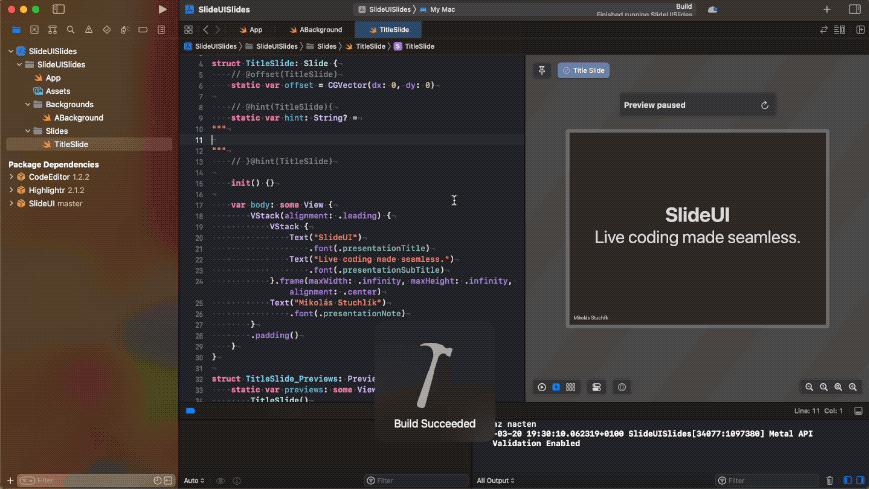Viewport: 869px width, 489px height.
Task: Add an editor on the right
Action: [x=860, y=30]
